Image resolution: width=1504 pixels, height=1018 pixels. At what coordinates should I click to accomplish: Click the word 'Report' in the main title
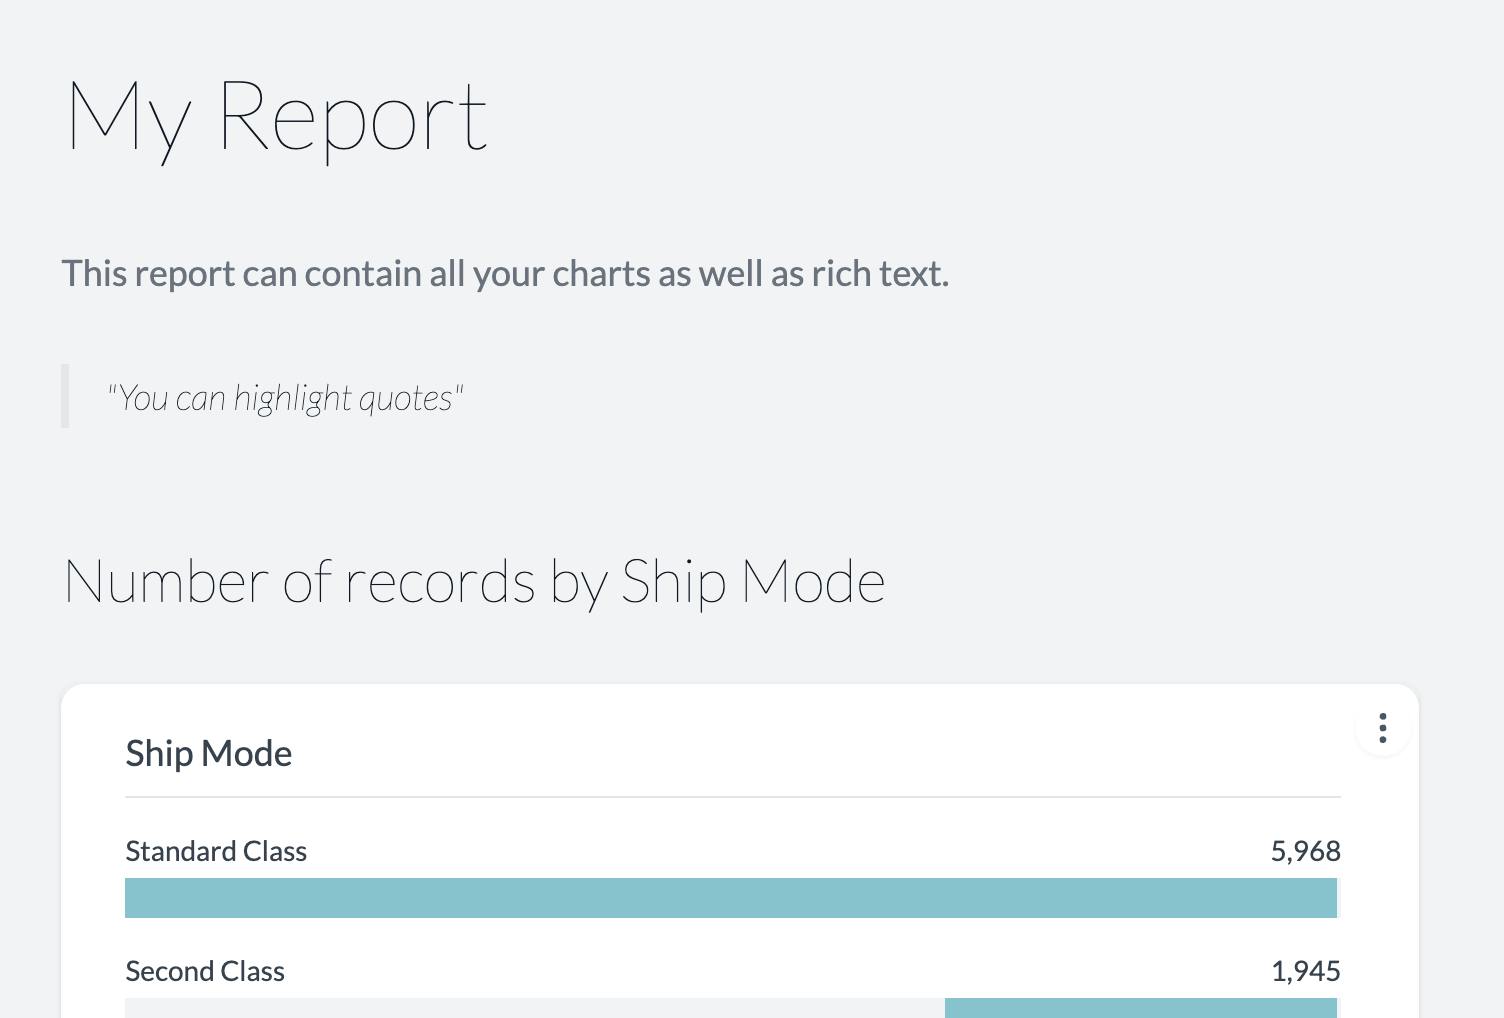pos(353,118)
